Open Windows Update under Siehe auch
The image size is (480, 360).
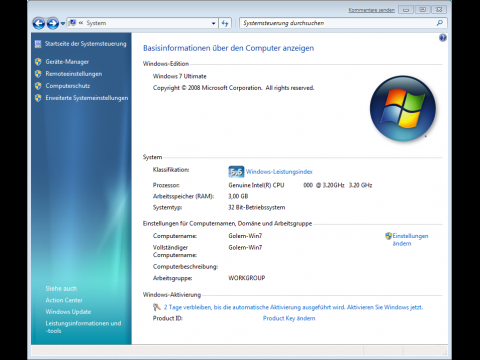68,312
